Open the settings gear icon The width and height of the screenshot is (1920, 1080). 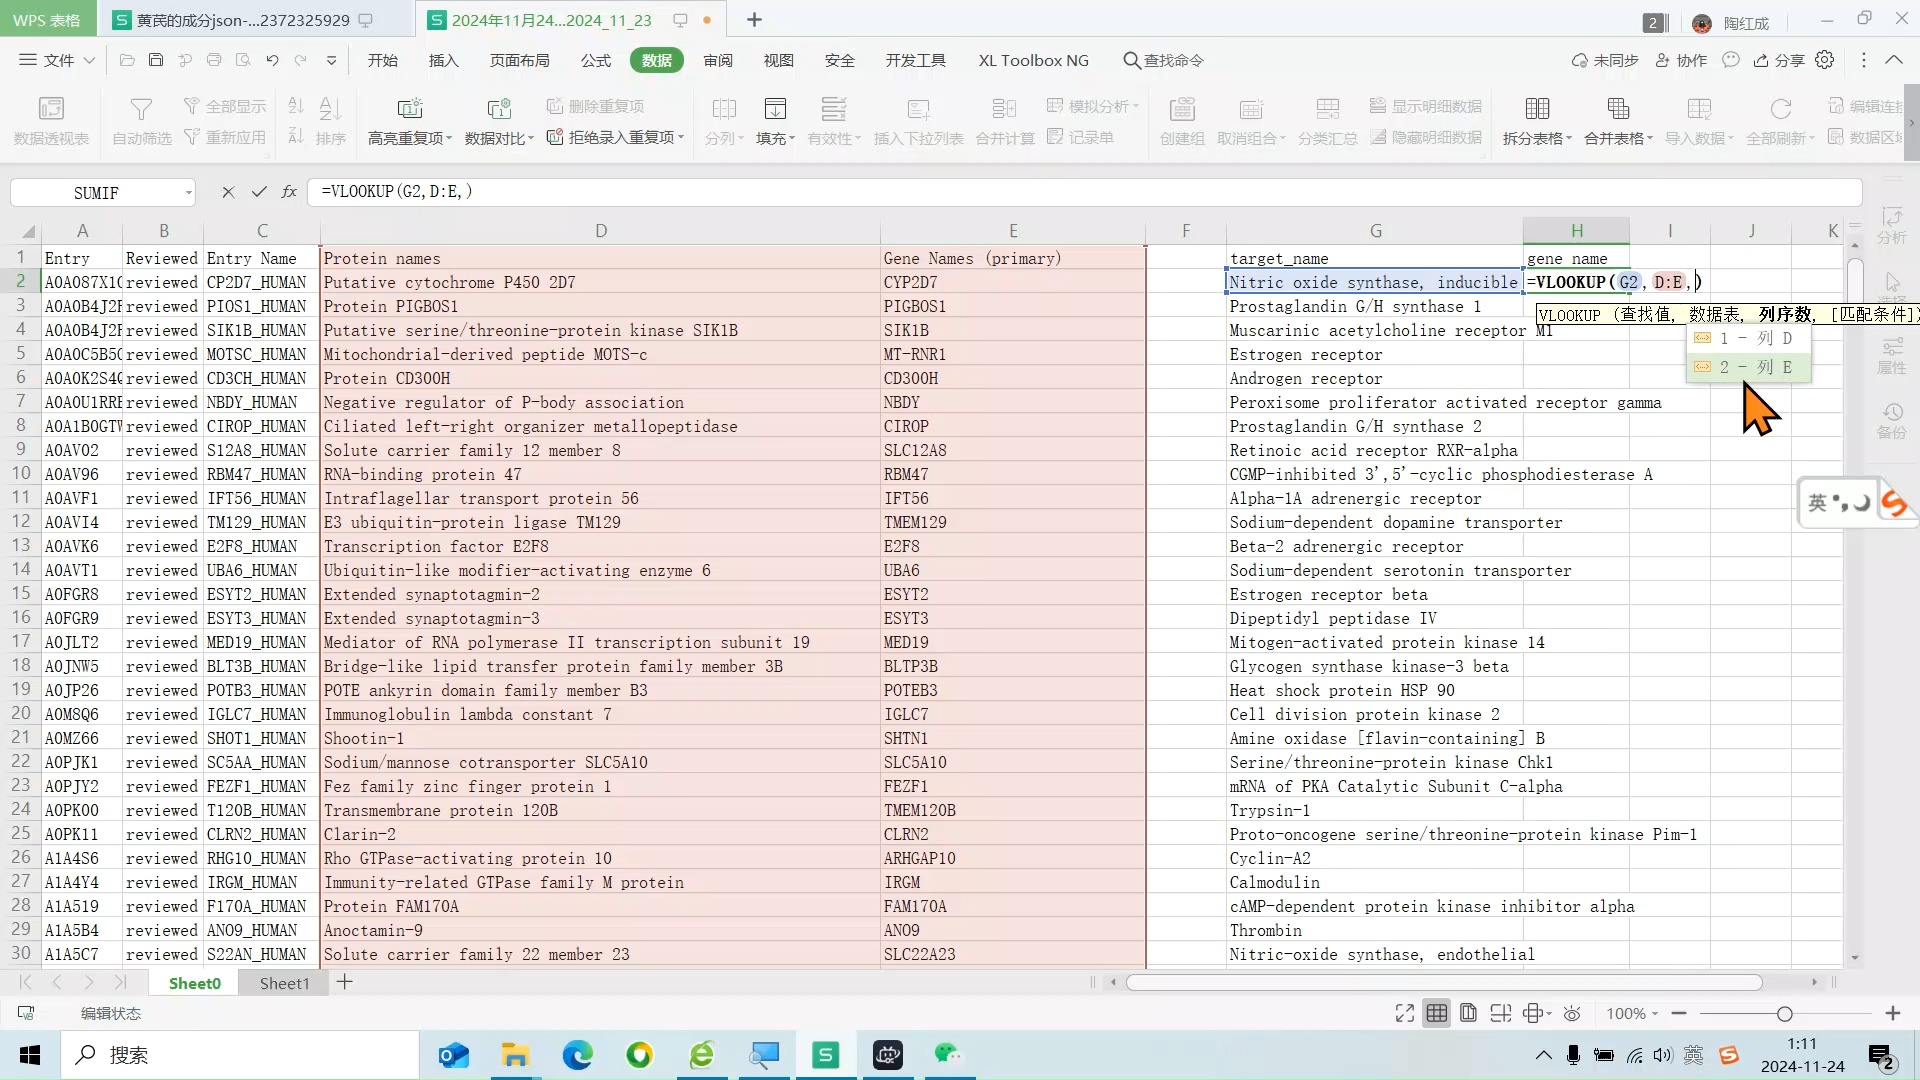click(x=1825, y=60)
